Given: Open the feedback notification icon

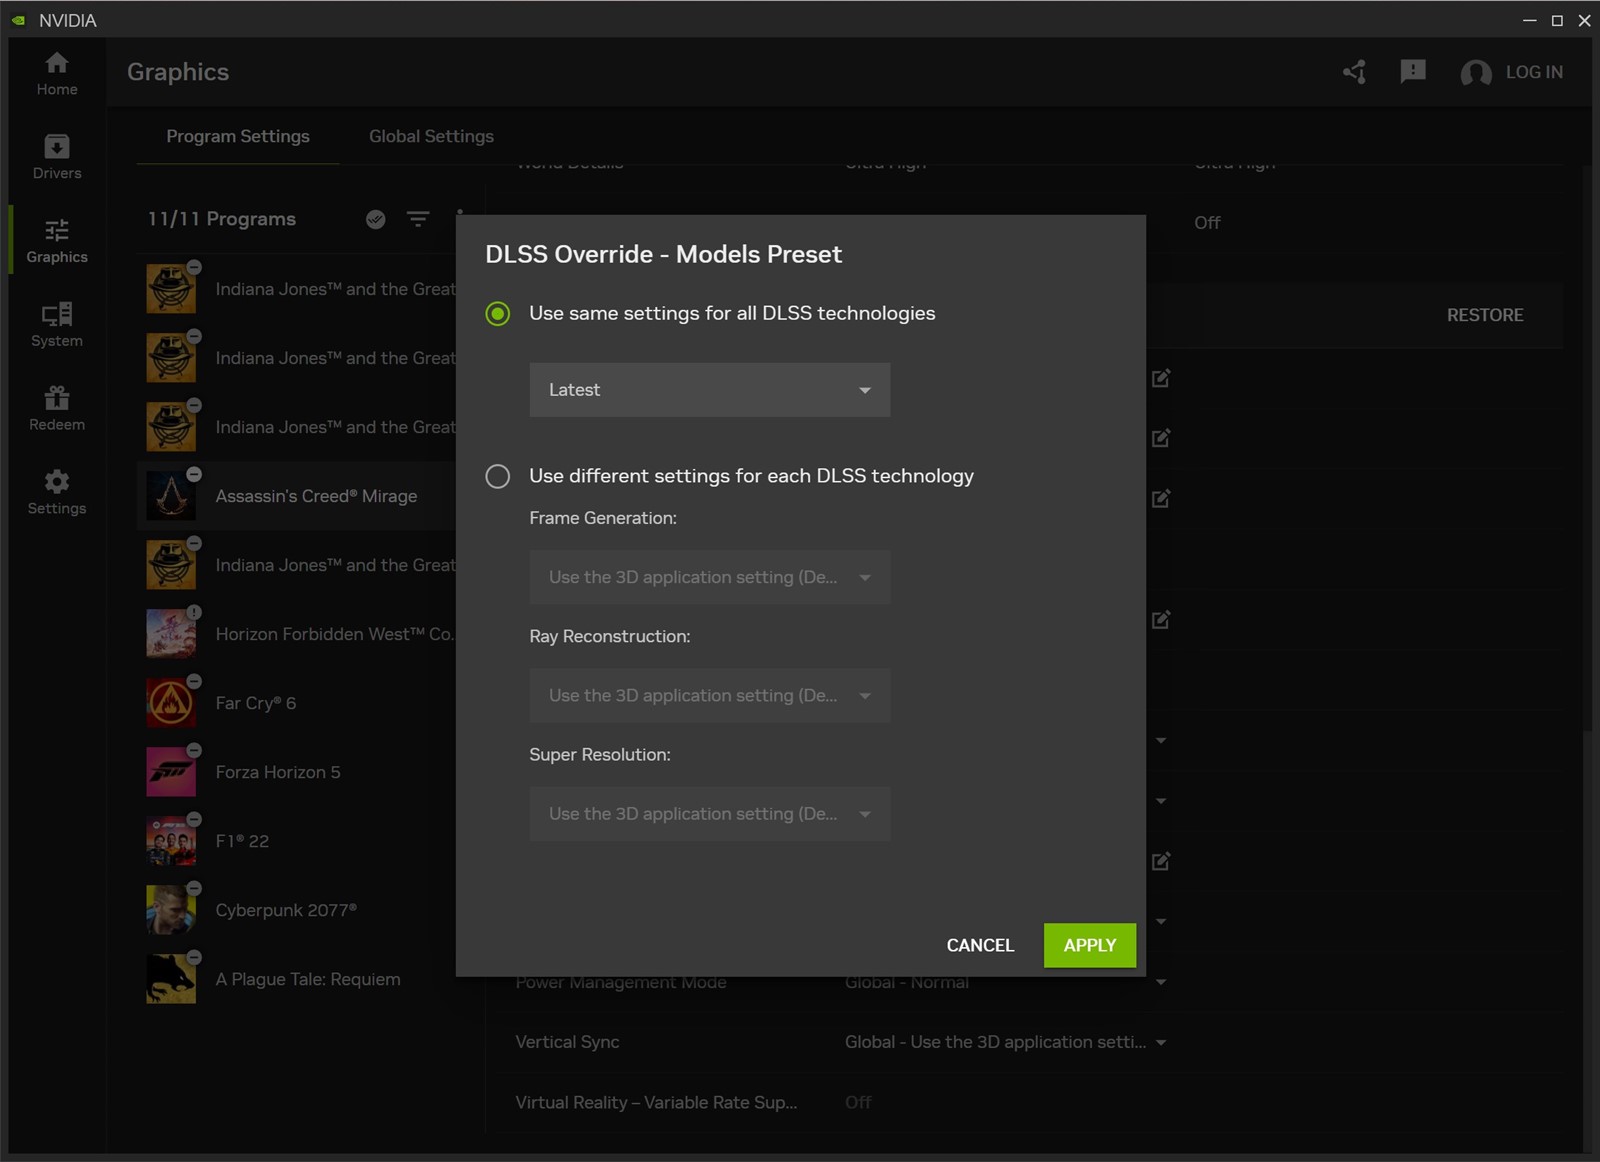Looking at the screenshot, I should point(1413,72).
